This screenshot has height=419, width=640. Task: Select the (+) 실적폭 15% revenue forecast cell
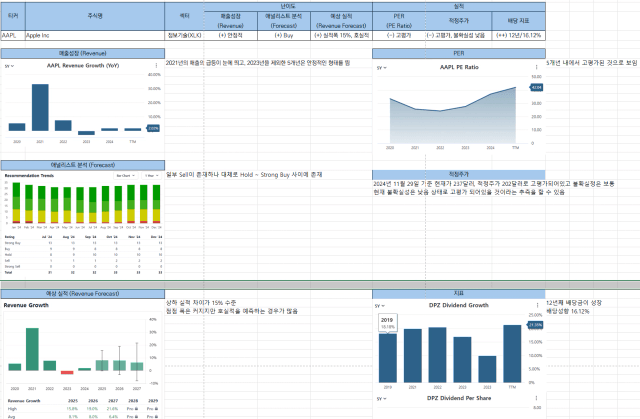tap(341, 35)
